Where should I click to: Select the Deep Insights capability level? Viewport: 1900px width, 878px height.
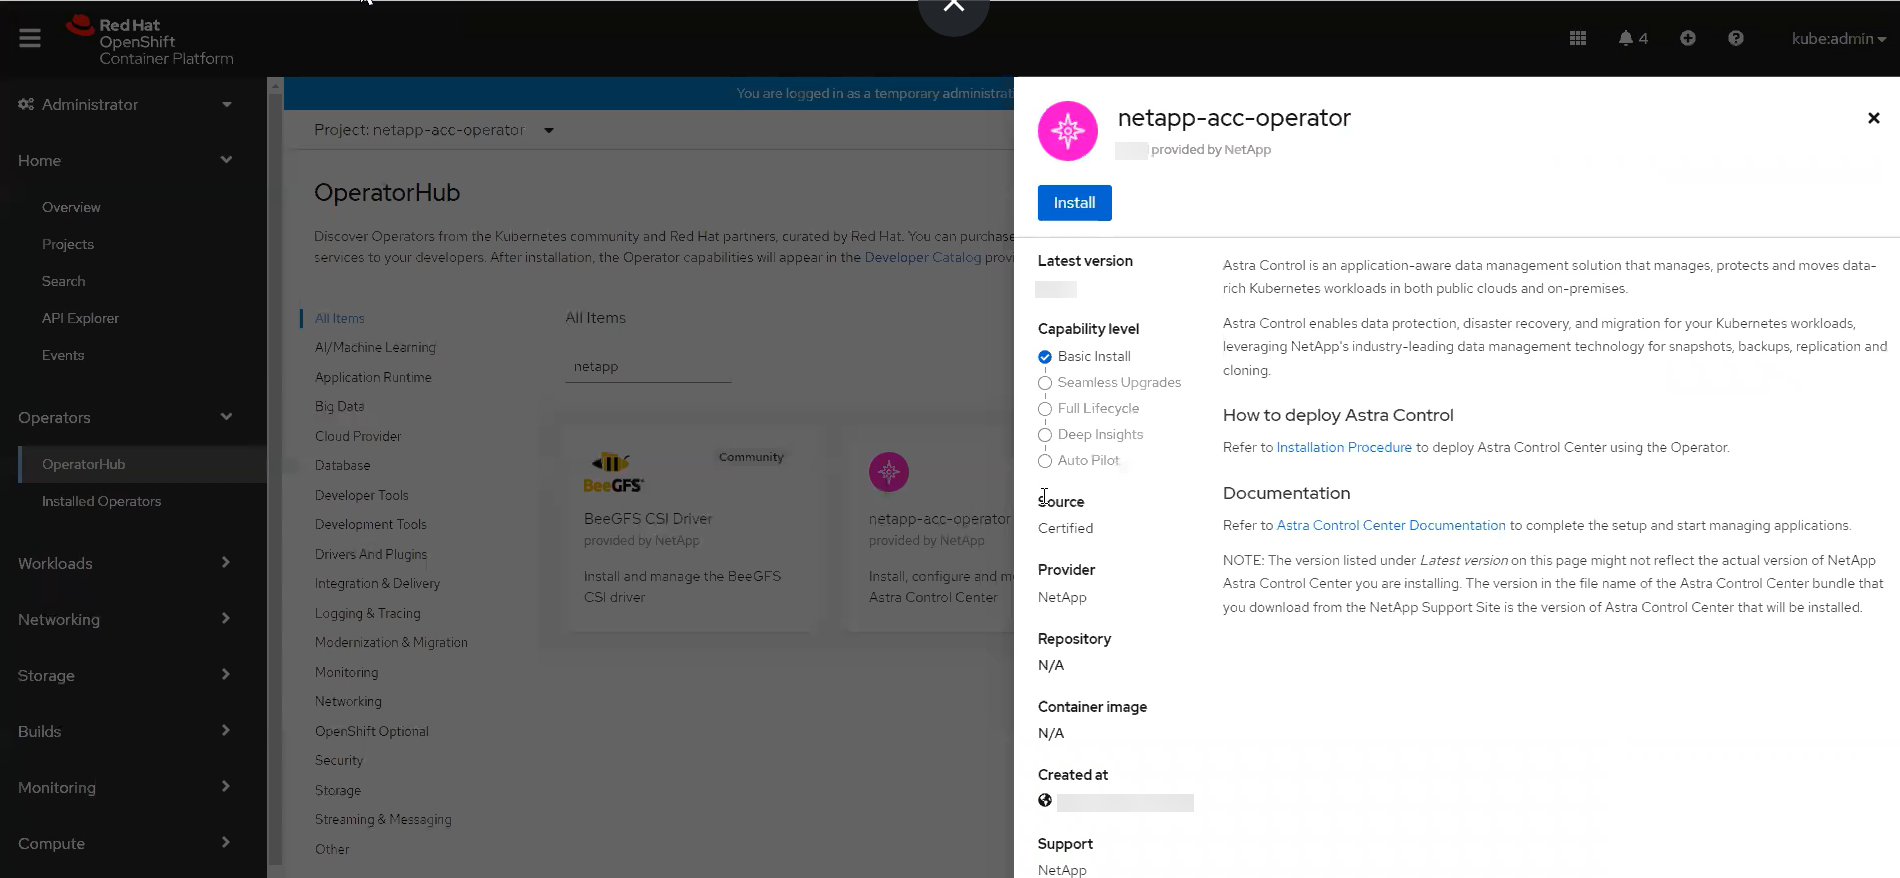1045,435
